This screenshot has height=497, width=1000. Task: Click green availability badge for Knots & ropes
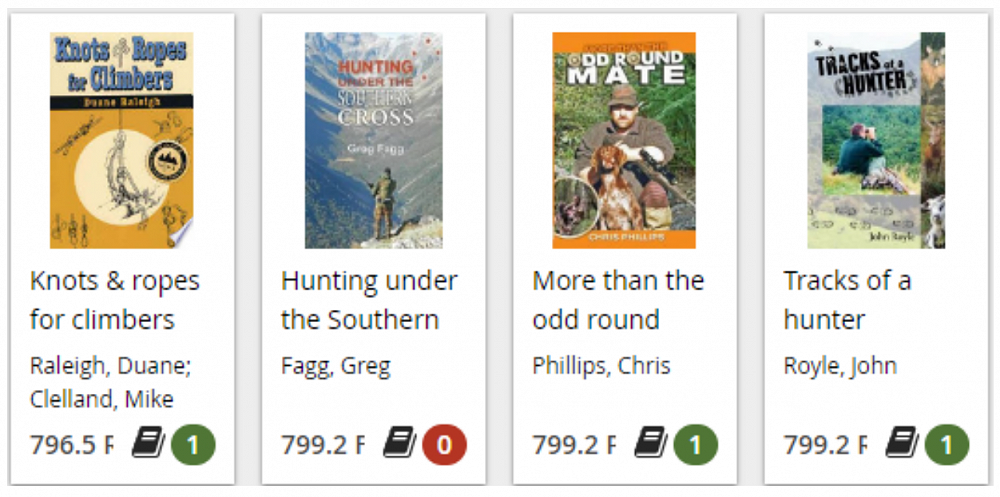tap(193, 444)
